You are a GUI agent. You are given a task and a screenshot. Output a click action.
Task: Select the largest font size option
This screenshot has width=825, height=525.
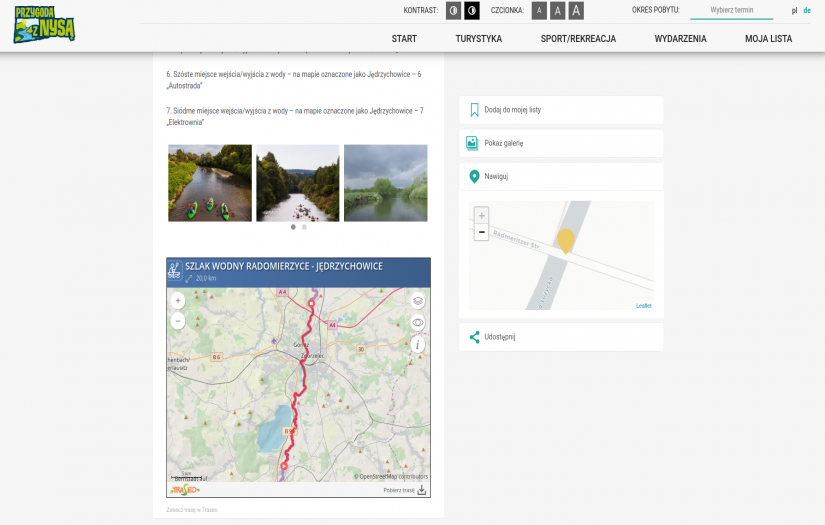pos(576,10)
